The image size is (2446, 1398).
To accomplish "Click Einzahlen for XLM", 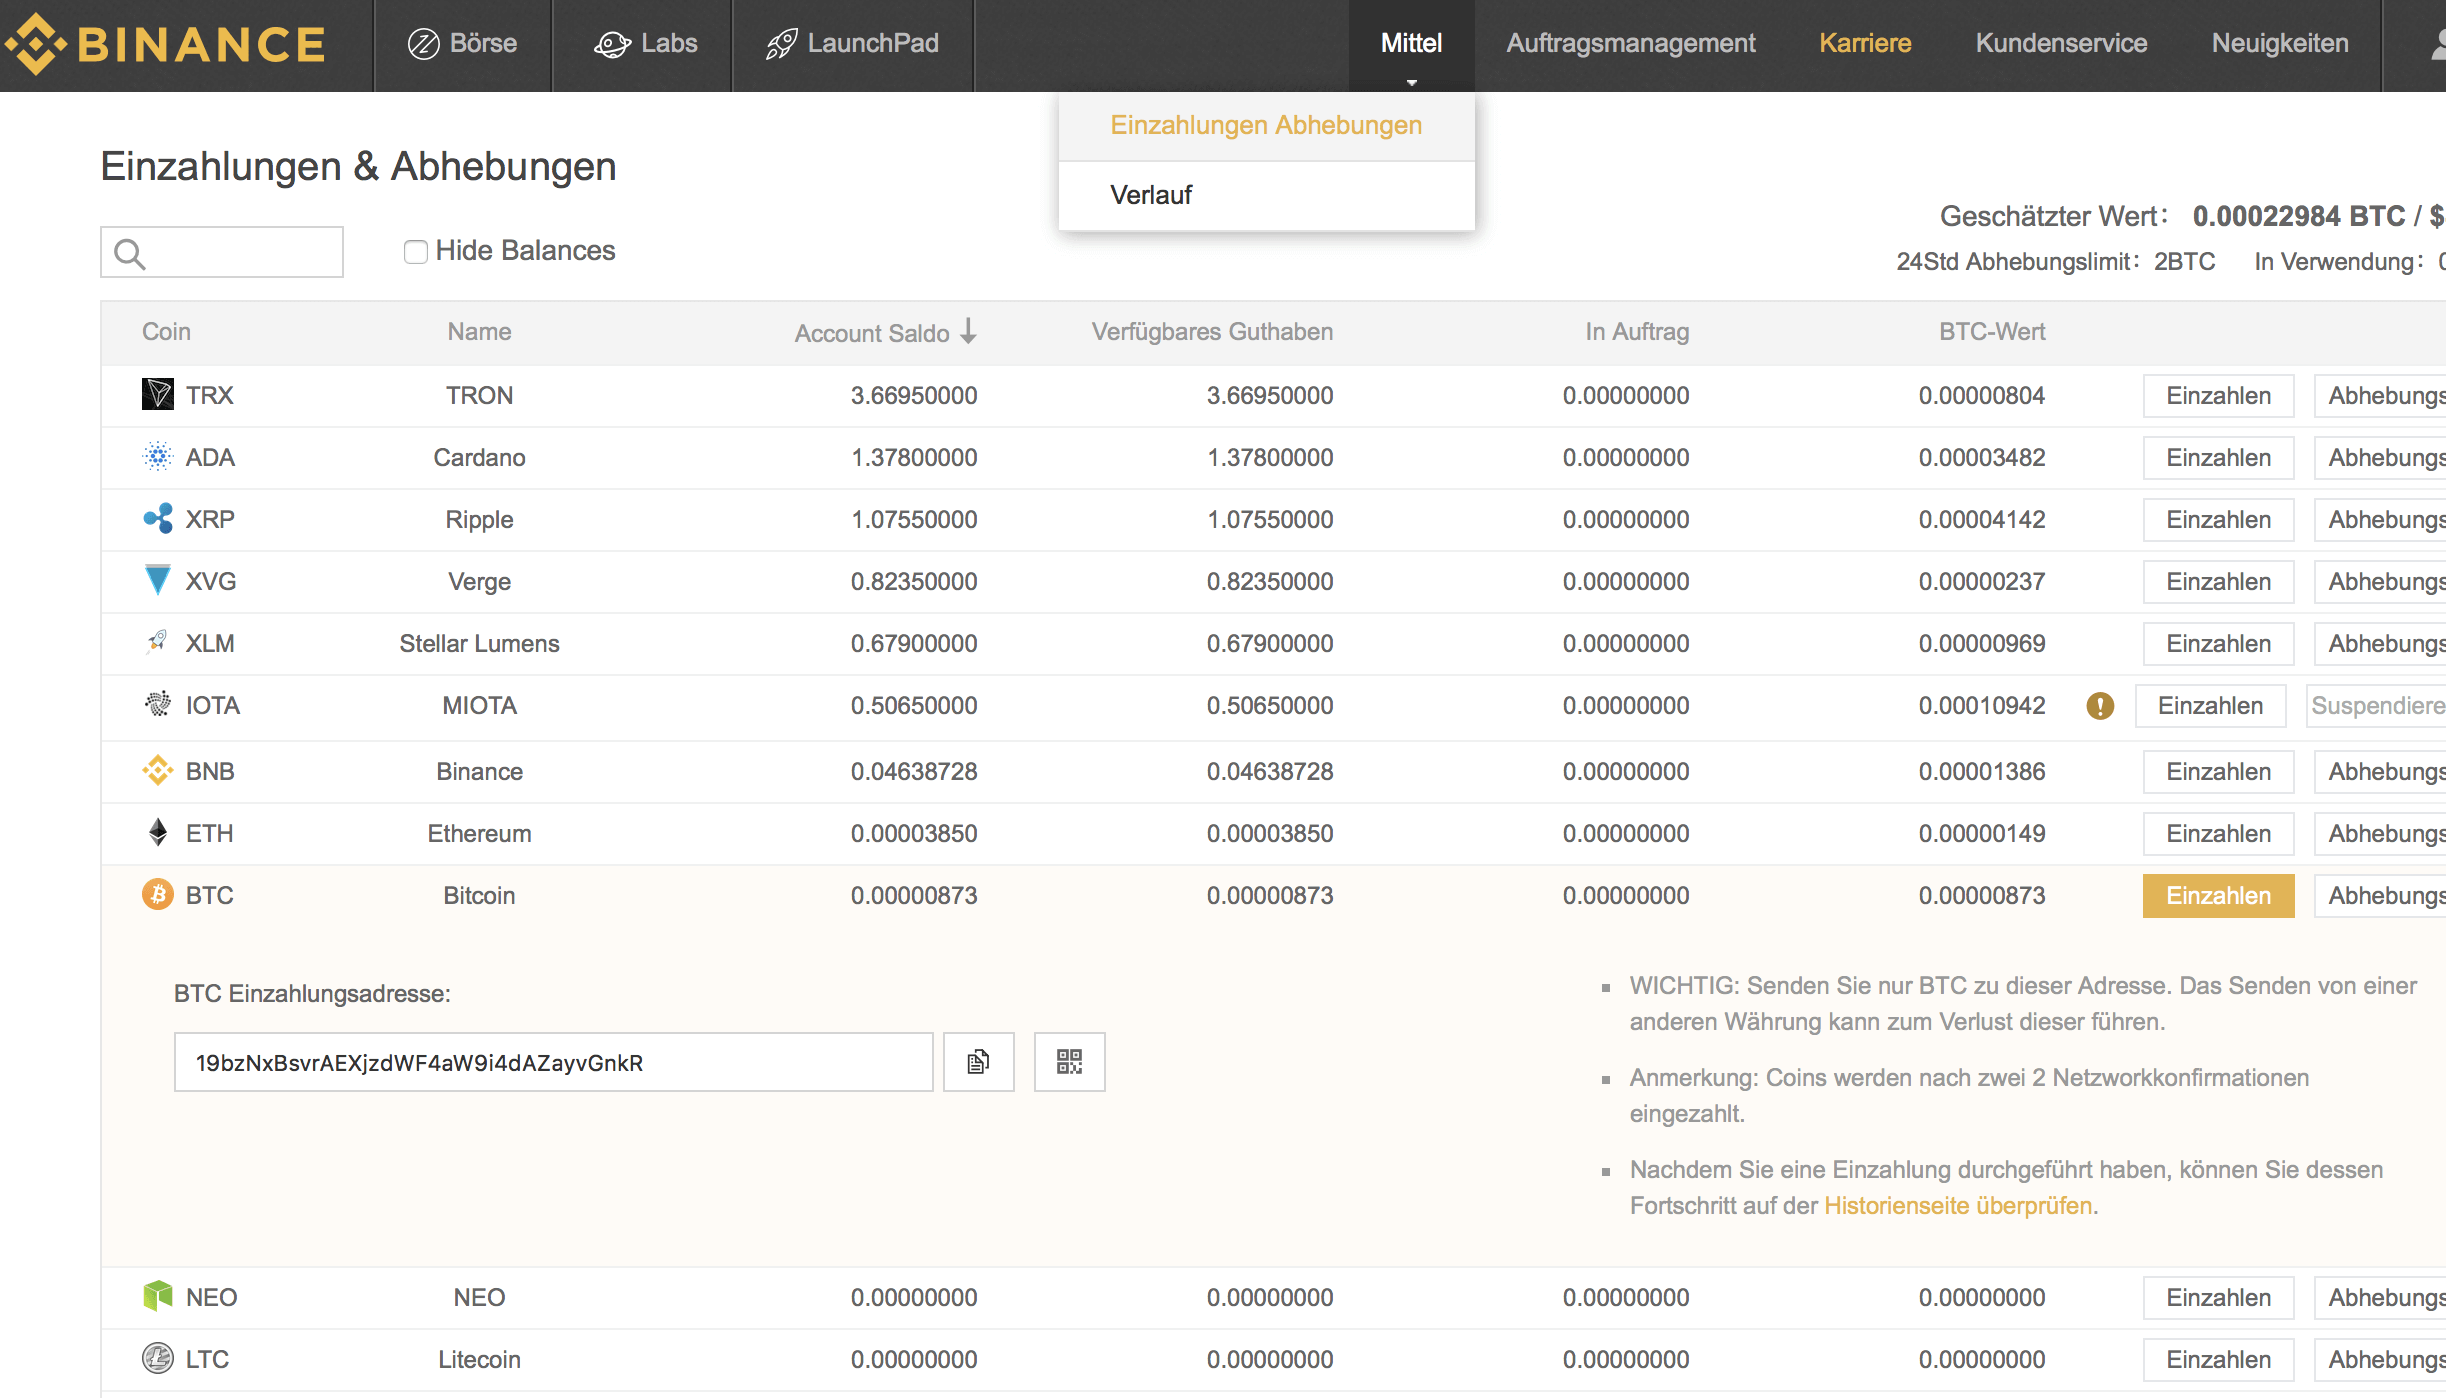I will (x=2218, y=644).
